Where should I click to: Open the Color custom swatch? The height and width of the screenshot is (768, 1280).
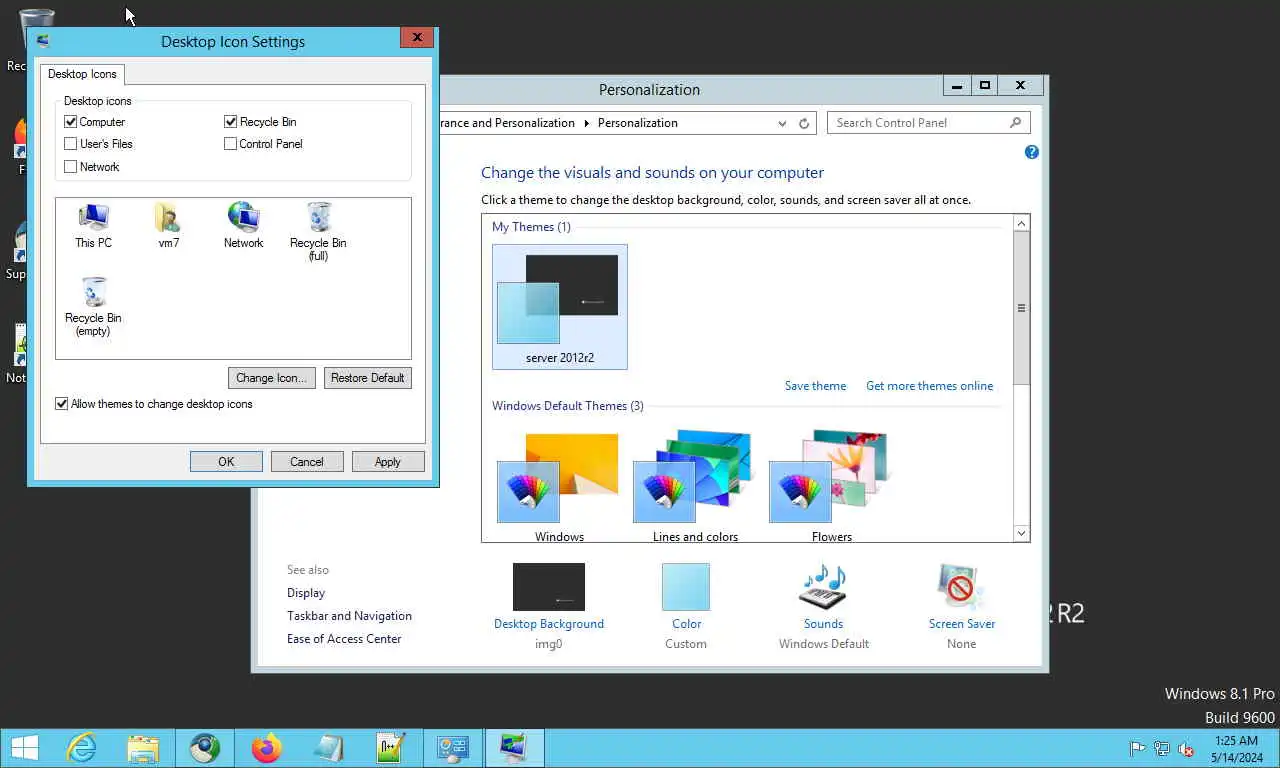[x=686, y=586]
